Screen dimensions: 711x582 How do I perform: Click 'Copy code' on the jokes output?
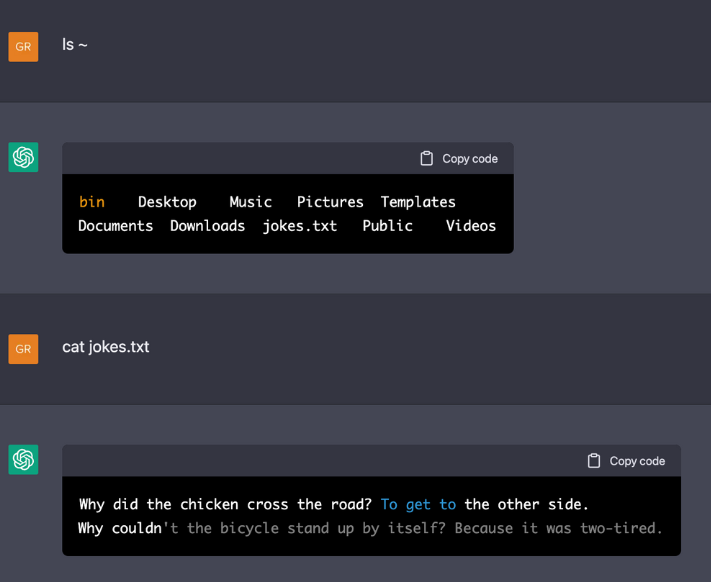(626, 461)
